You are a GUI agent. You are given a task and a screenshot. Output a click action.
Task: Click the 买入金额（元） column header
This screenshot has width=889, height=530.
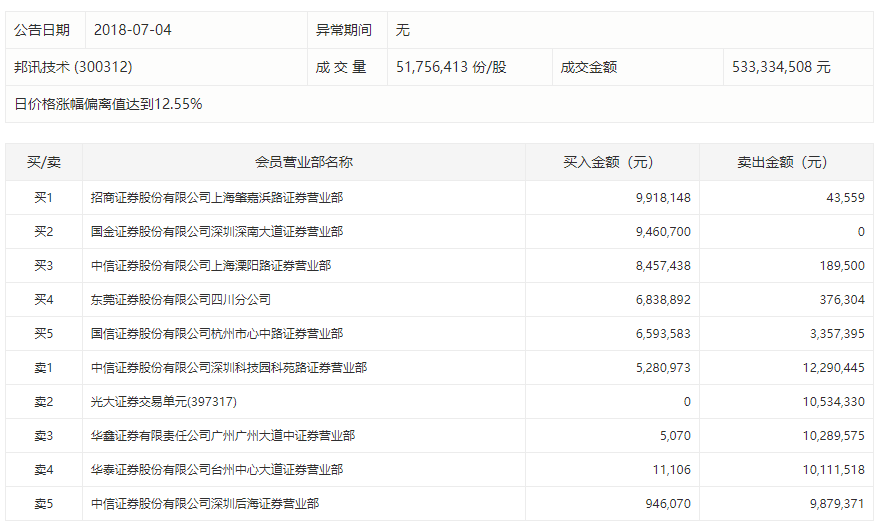point(612,162)
